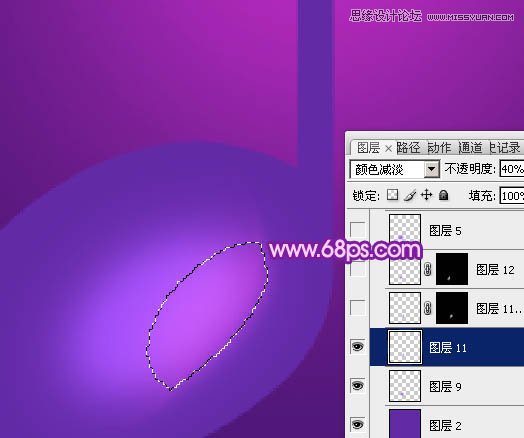The width and height of the screenshot is (524, 438).
Task: Click the mask link icon on 图层 12
Action: 428,269
